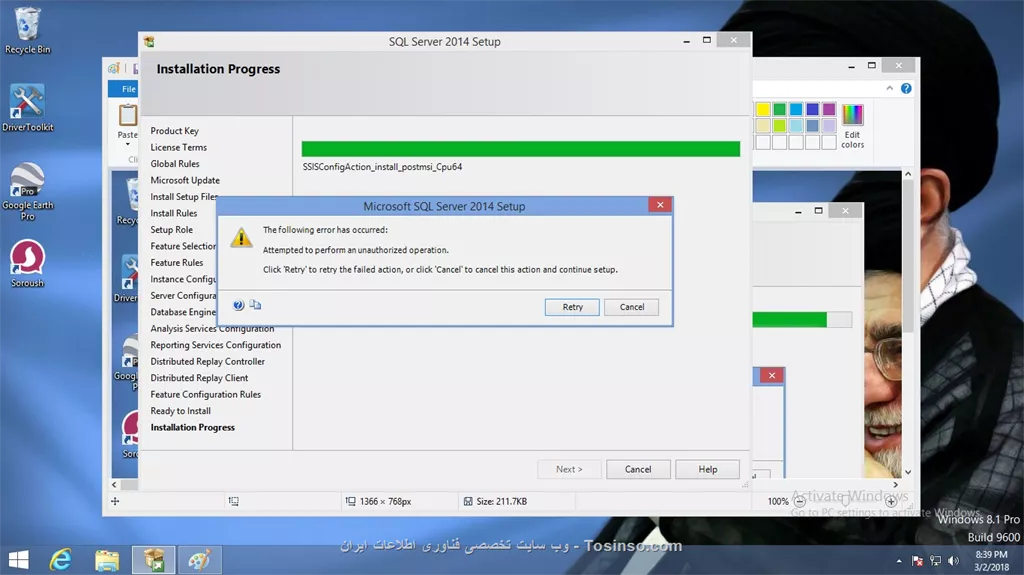Open Edit colors in Paint

pyautogui.click(x=852, y=126)
